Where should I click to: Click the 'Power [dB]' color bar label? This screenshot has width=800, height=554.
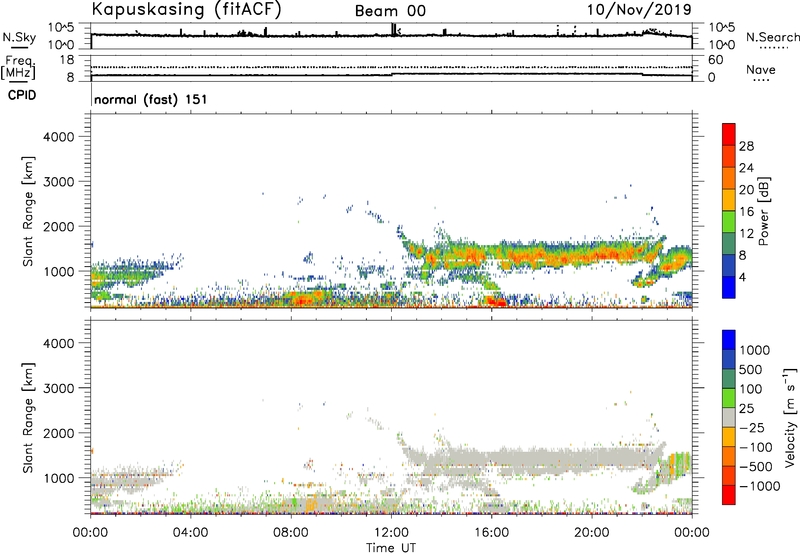click(x=764, y=211)
